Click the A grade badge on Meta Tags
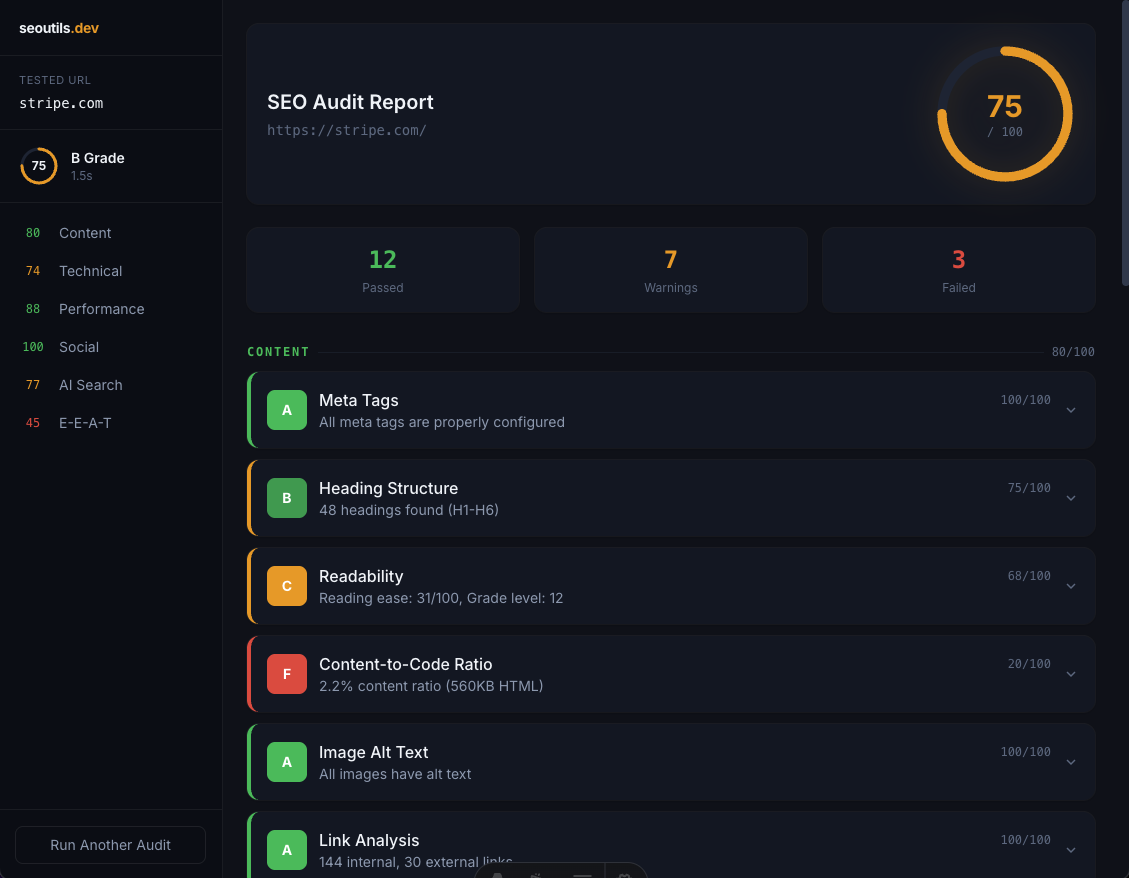1129x878 pixels. click(287, 410)
